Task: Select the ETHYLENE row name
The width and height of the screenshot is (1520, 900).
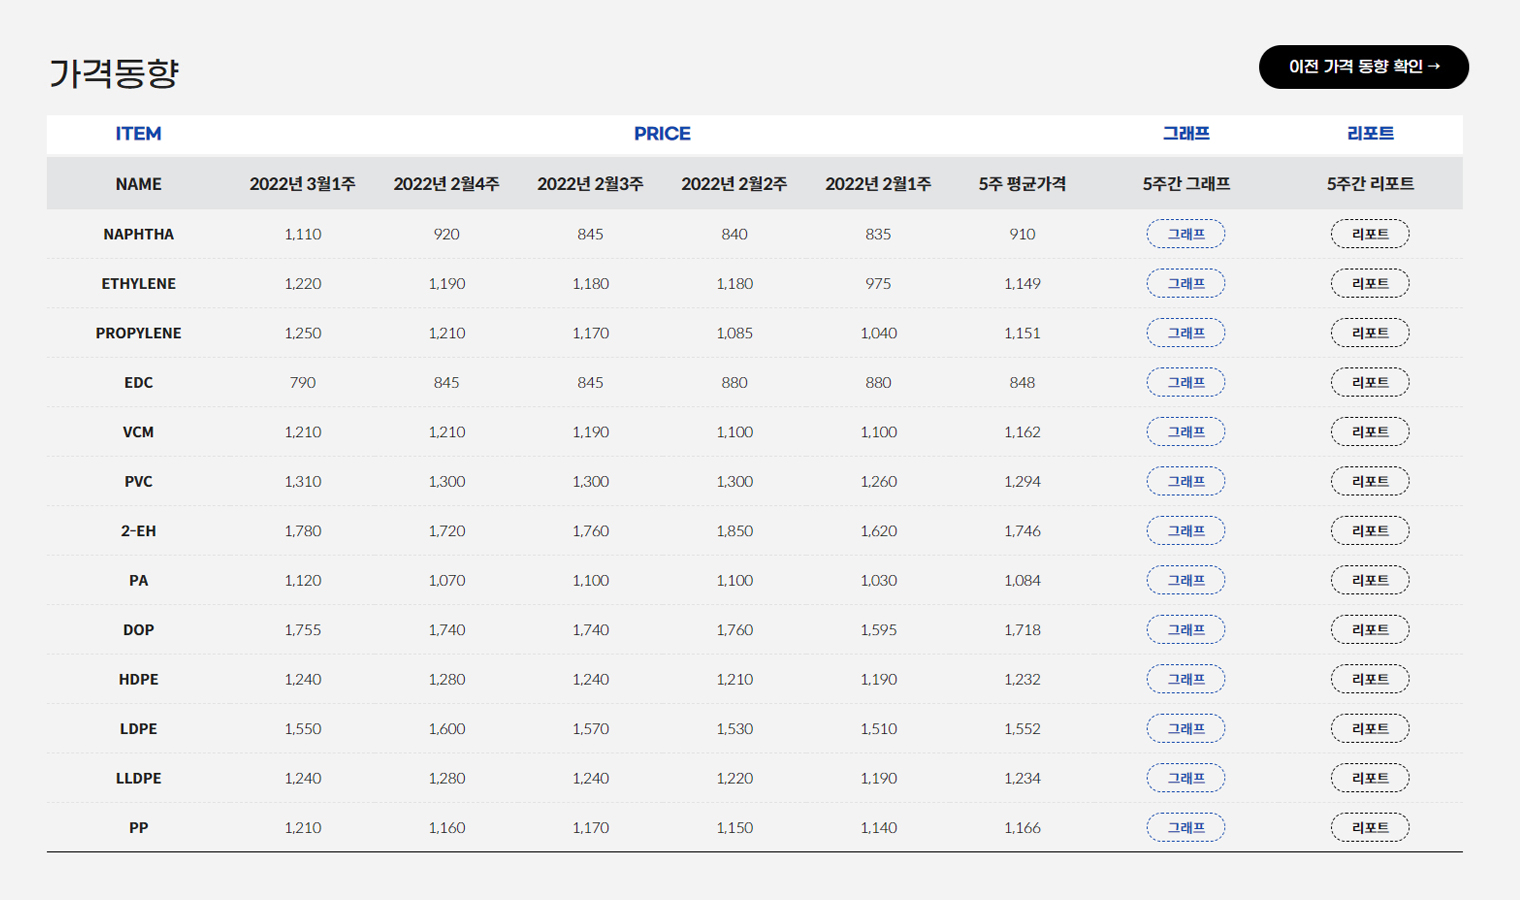Action: 138,283
